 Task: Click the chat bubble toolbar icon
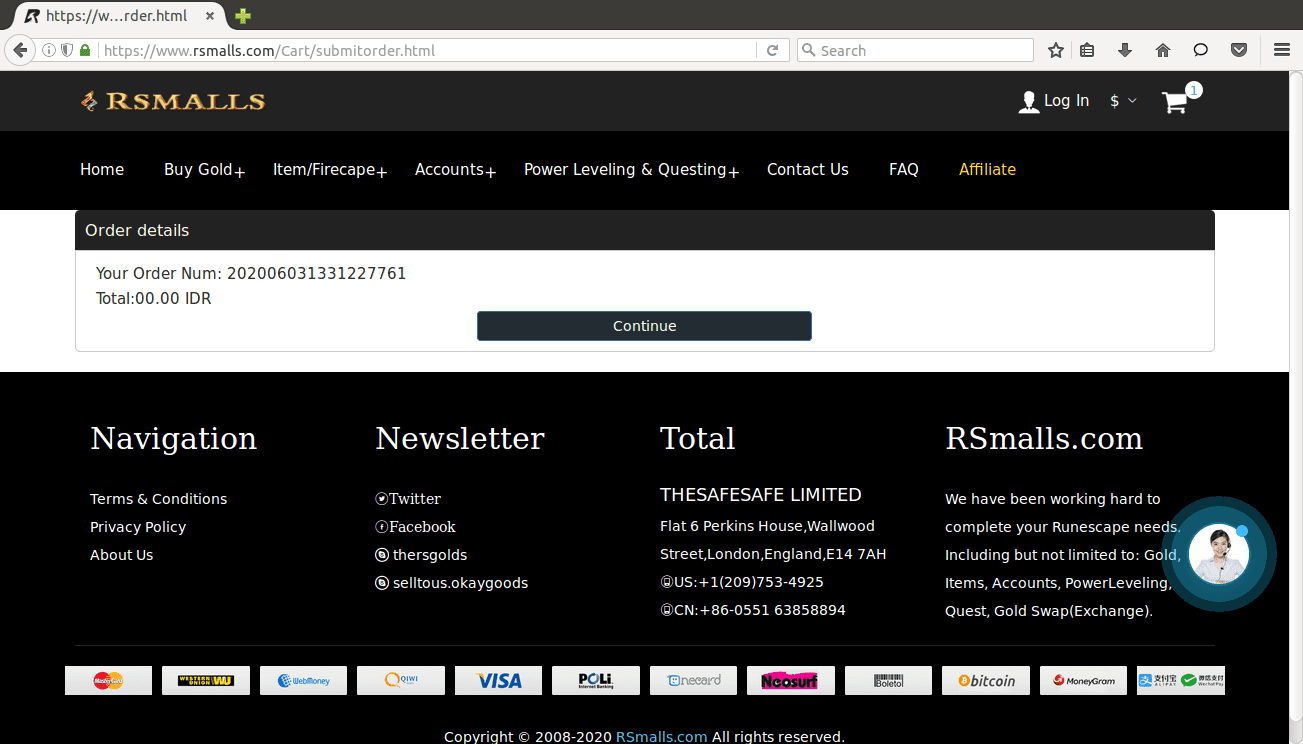click(1201, 50)
